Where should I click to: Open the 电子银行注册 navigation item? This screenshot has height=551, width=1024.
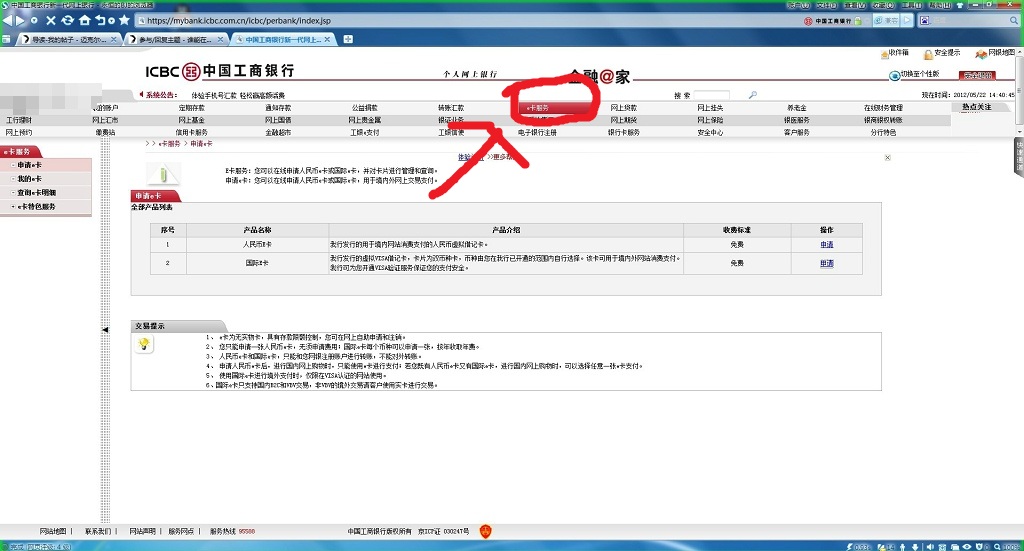[537, 133]
